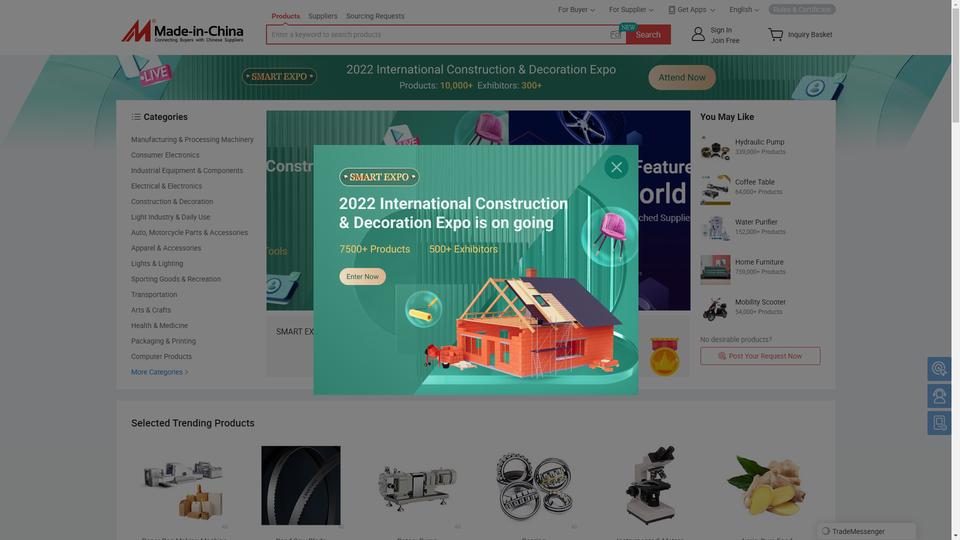Open the Hydraulic Pump product thumbnail
Image resolution: width=960 pixels, height=540 pixels.
715,148
